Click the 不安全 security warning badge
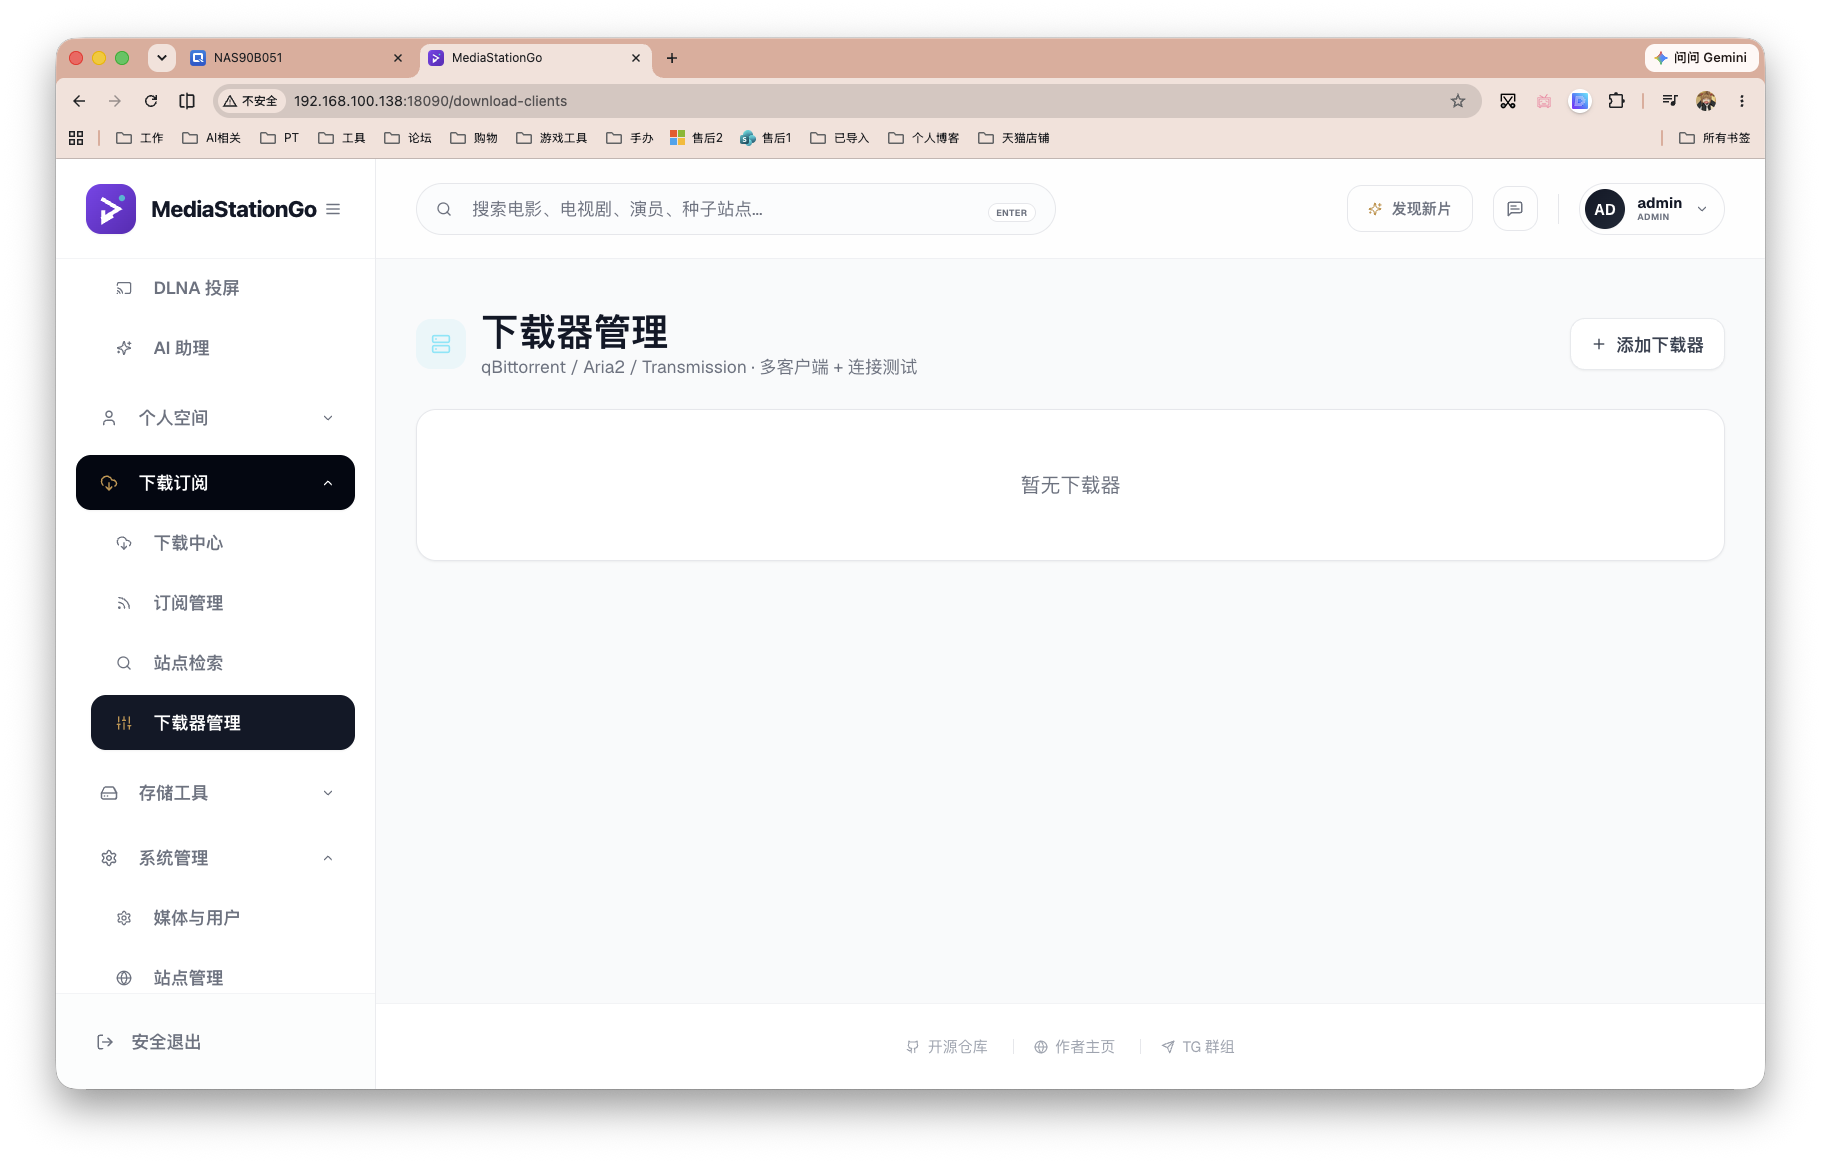 251,101
